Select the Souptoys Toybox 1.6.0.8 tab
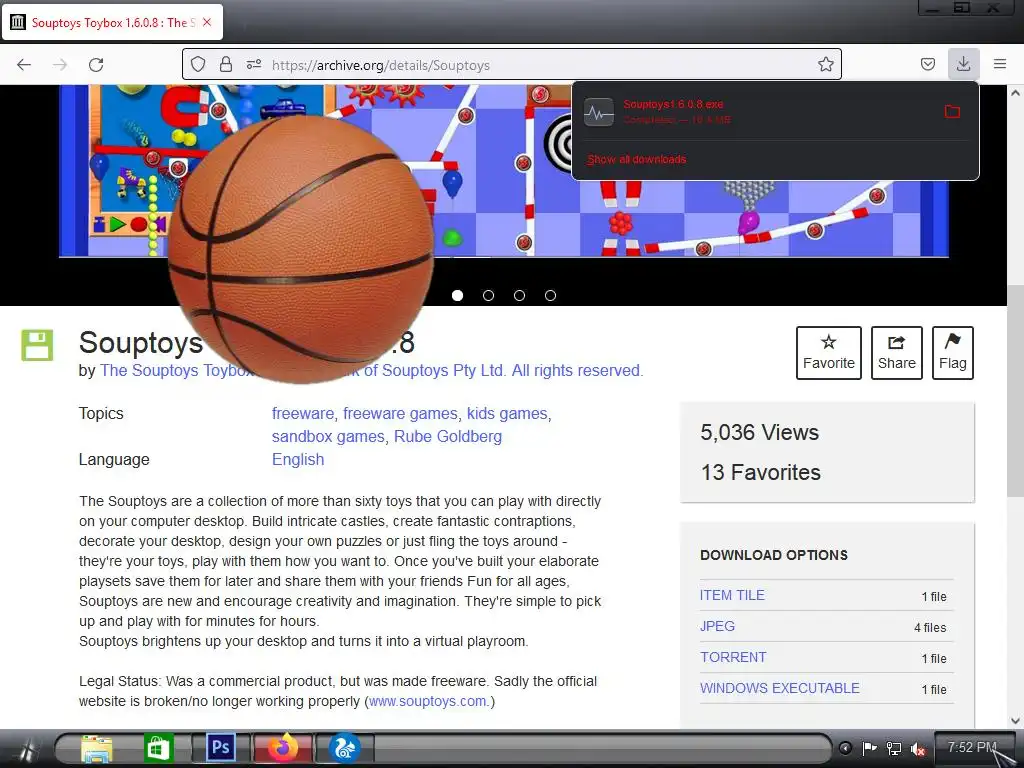Screen dimensions: 1024x768 (112, 22)
